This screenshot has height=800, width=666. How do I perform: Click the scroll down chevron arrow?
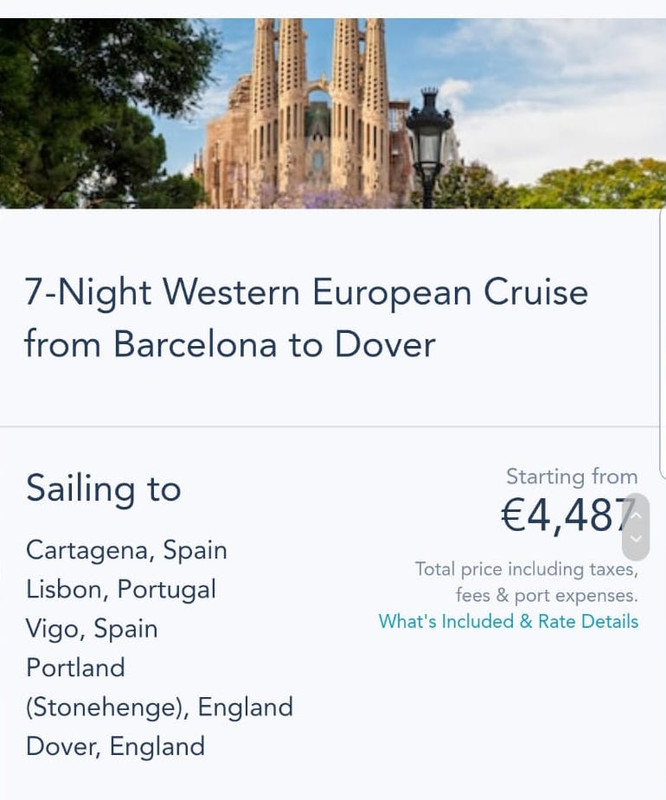coord(636,540)
